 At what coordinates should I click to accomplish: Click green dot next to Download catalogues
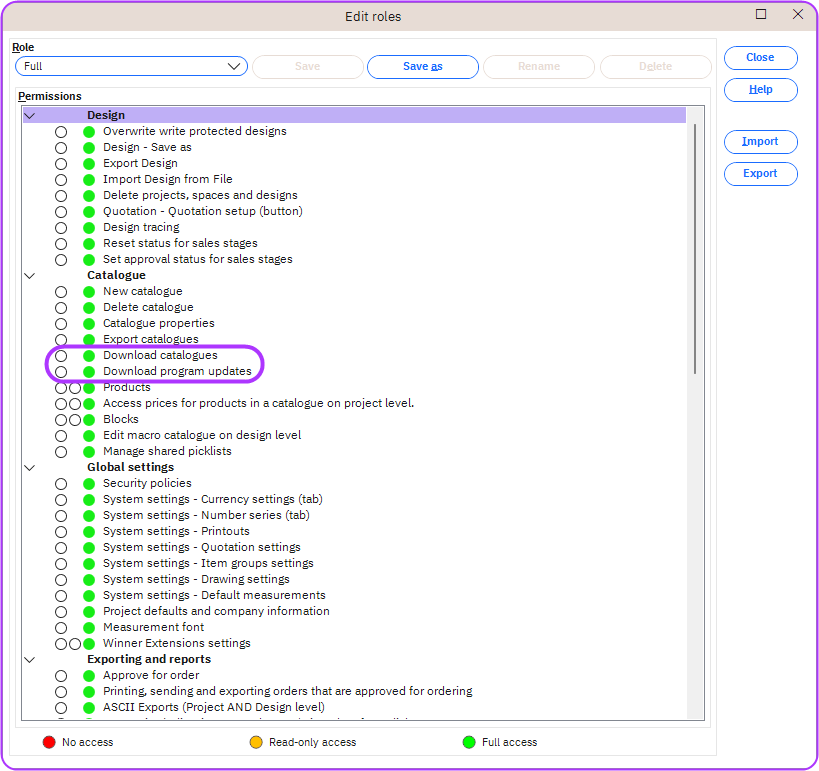[89, 355]
